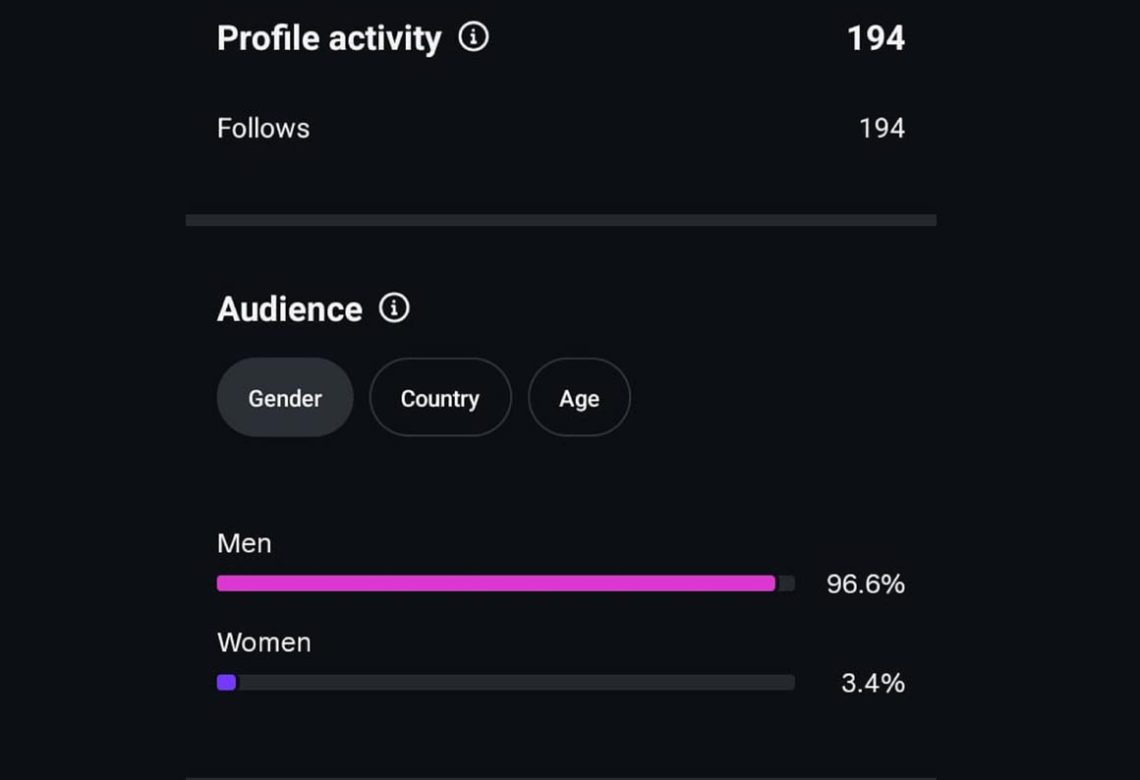Viewport: 1140px width, 780px height.
Task: Click the magenta Men bar fill
Action: click(496, 583)
